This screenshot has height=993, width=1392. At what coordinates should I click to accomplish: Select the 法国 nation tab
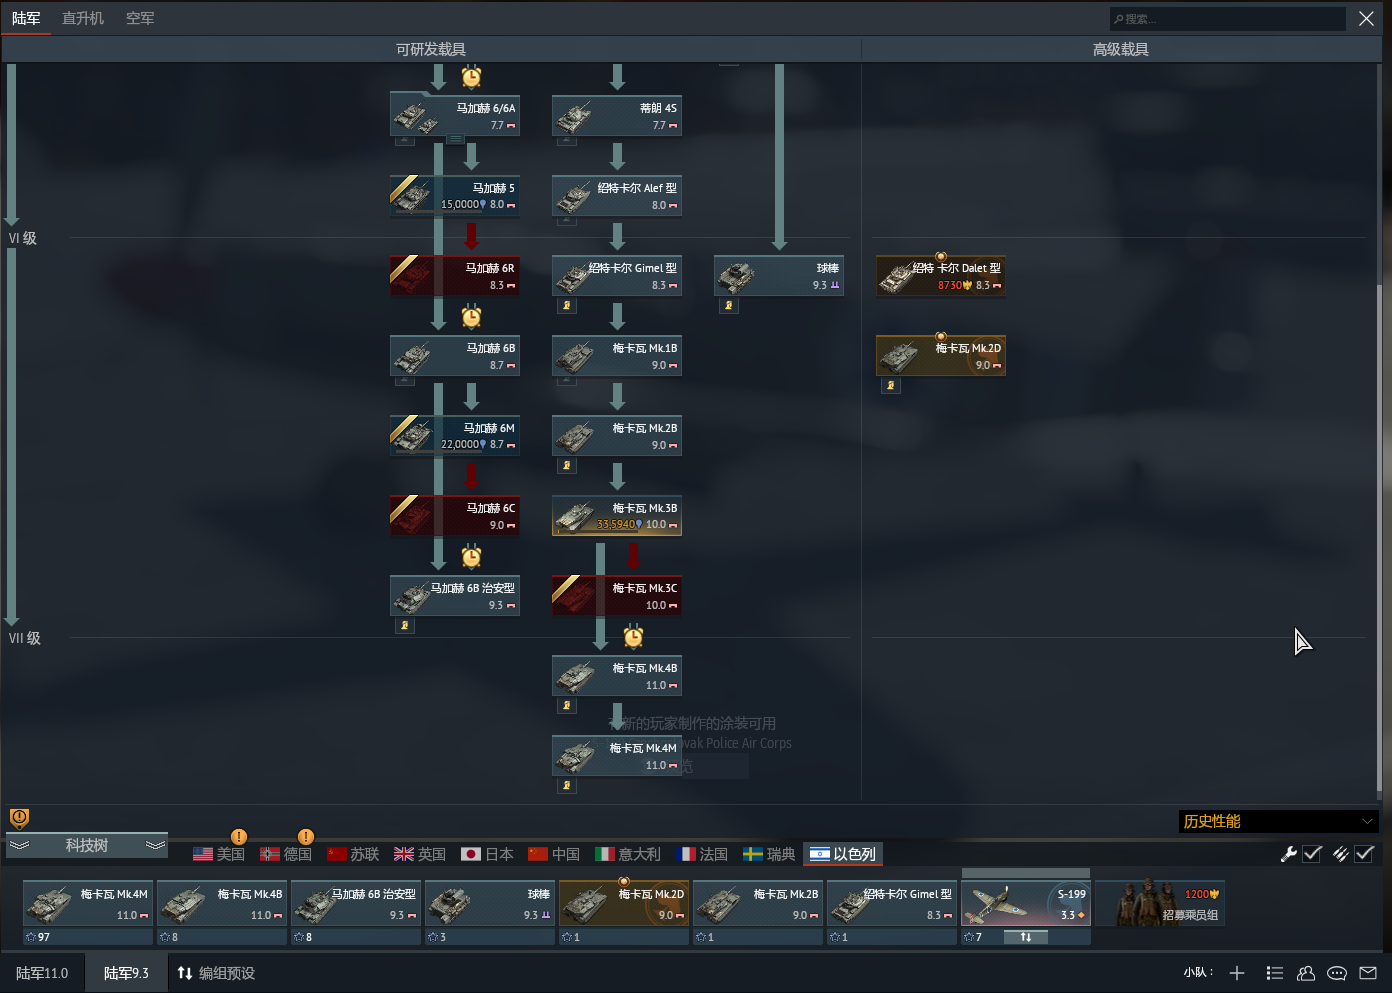(x=702, y=854)
